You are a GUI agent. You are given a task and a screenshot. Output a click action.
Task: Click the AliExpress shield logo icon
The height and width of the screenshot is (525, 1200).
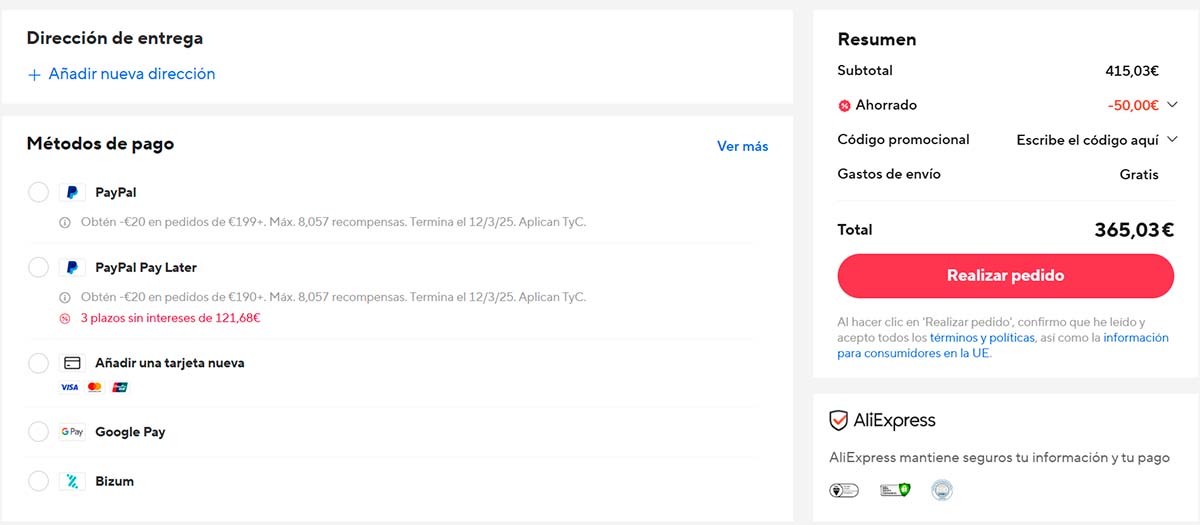(839, 420)
